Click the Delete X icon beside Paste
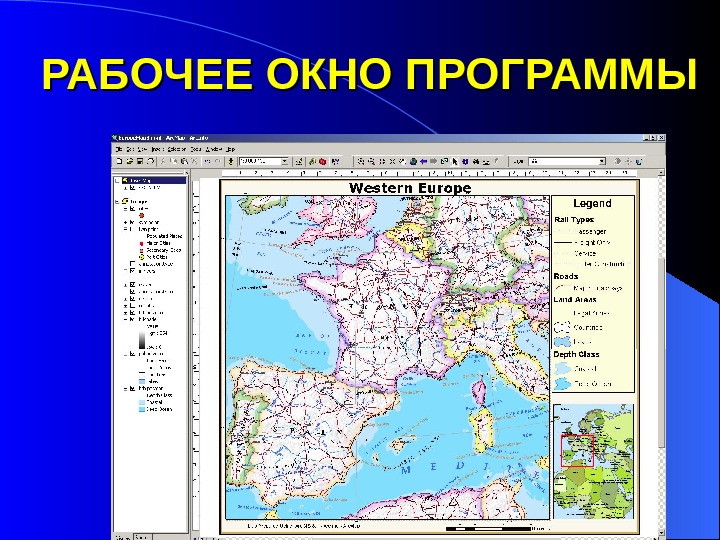Screen dimensions: 720x540 point(194,161)
